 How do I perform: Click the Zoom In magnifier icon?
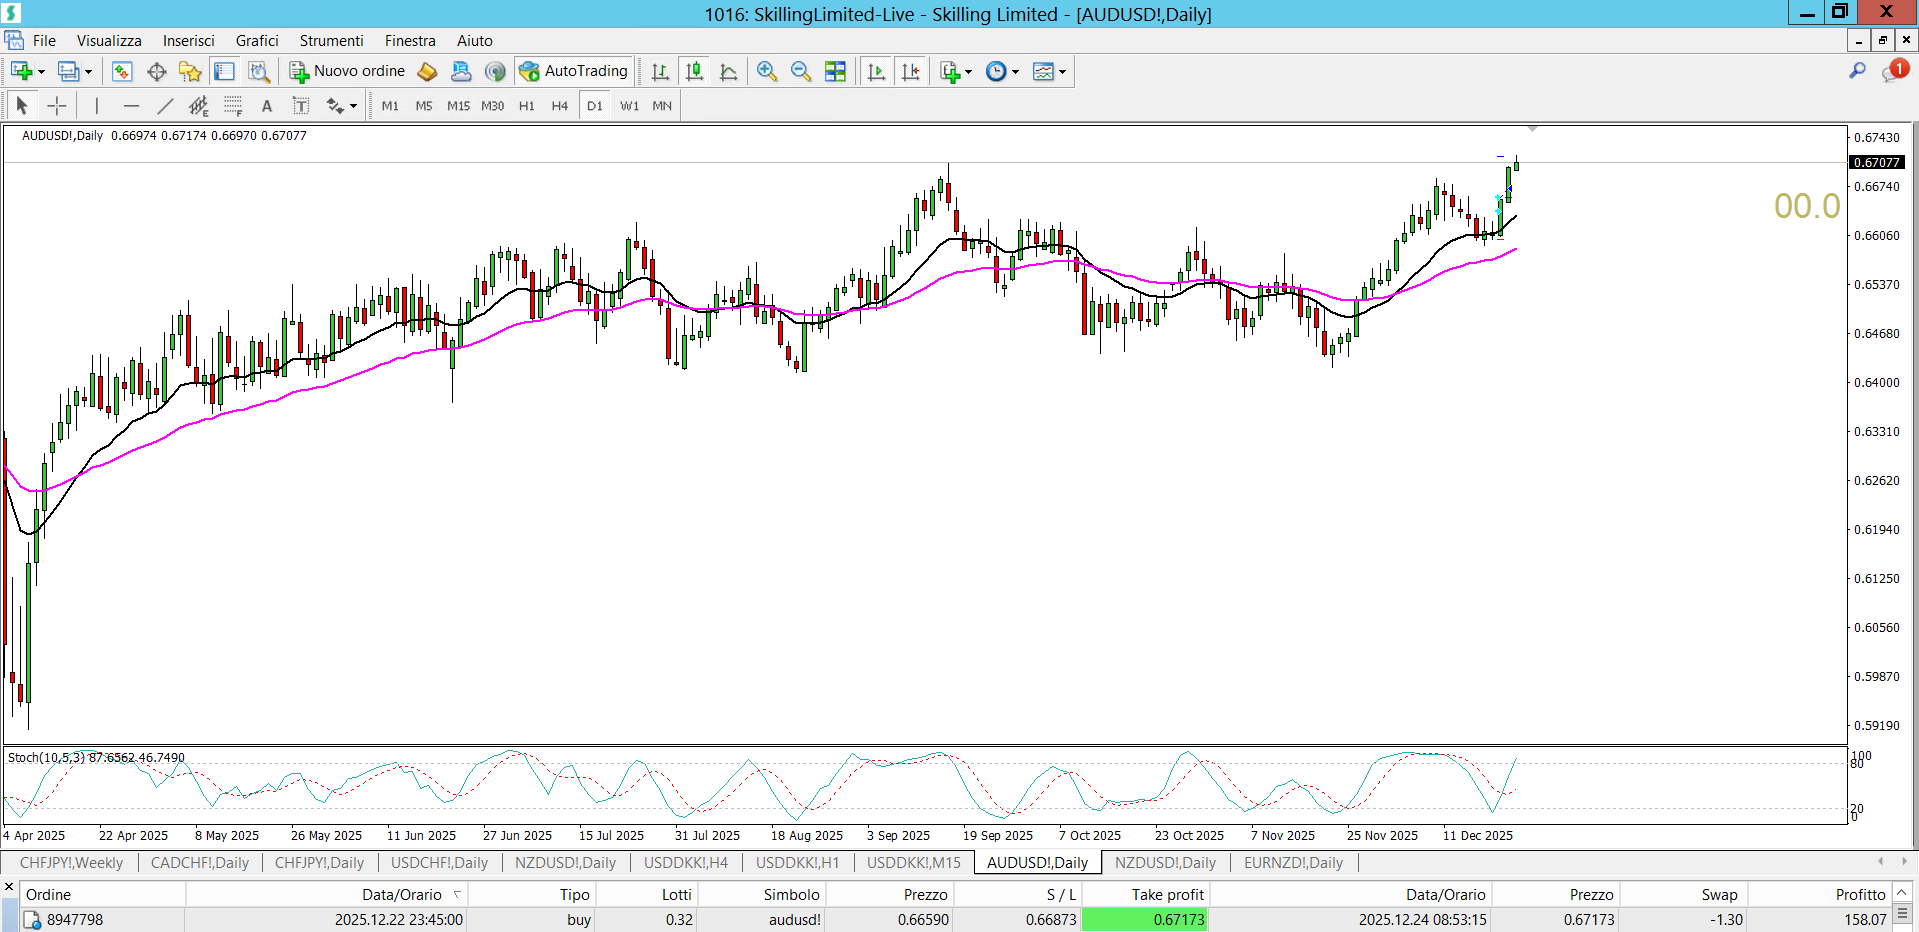point(766,71)
